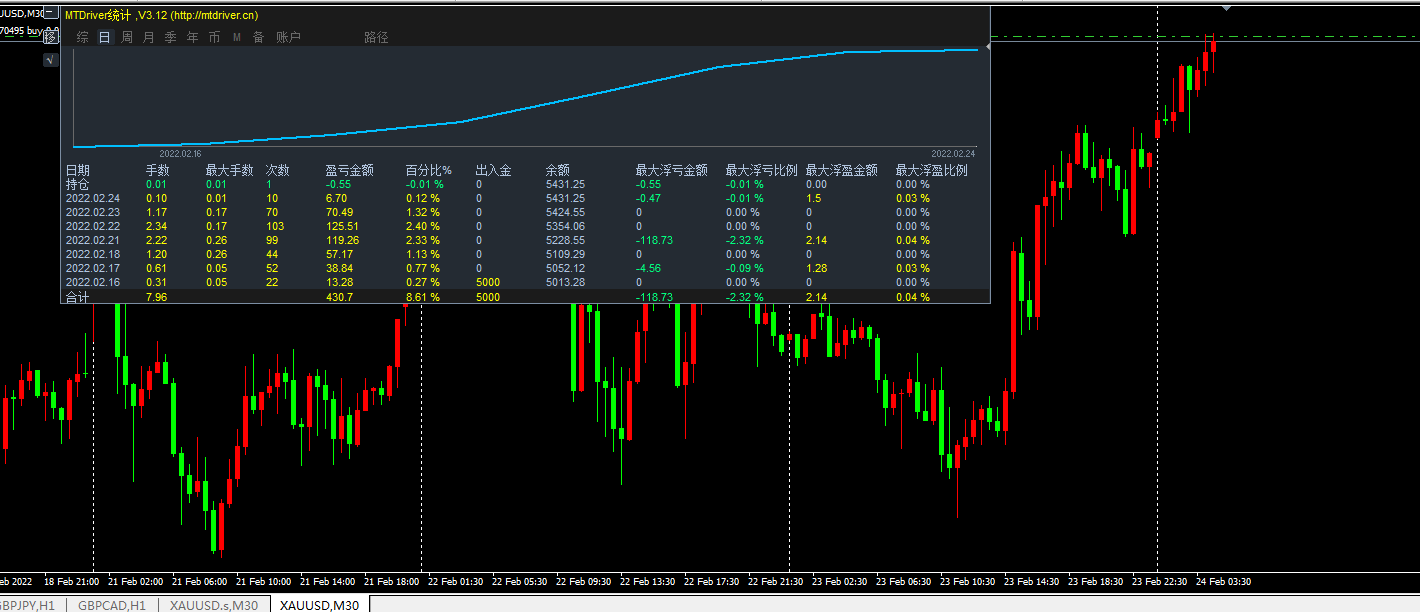
Task: Open the 周 weekly tab
Action: [x=127, y=37]
